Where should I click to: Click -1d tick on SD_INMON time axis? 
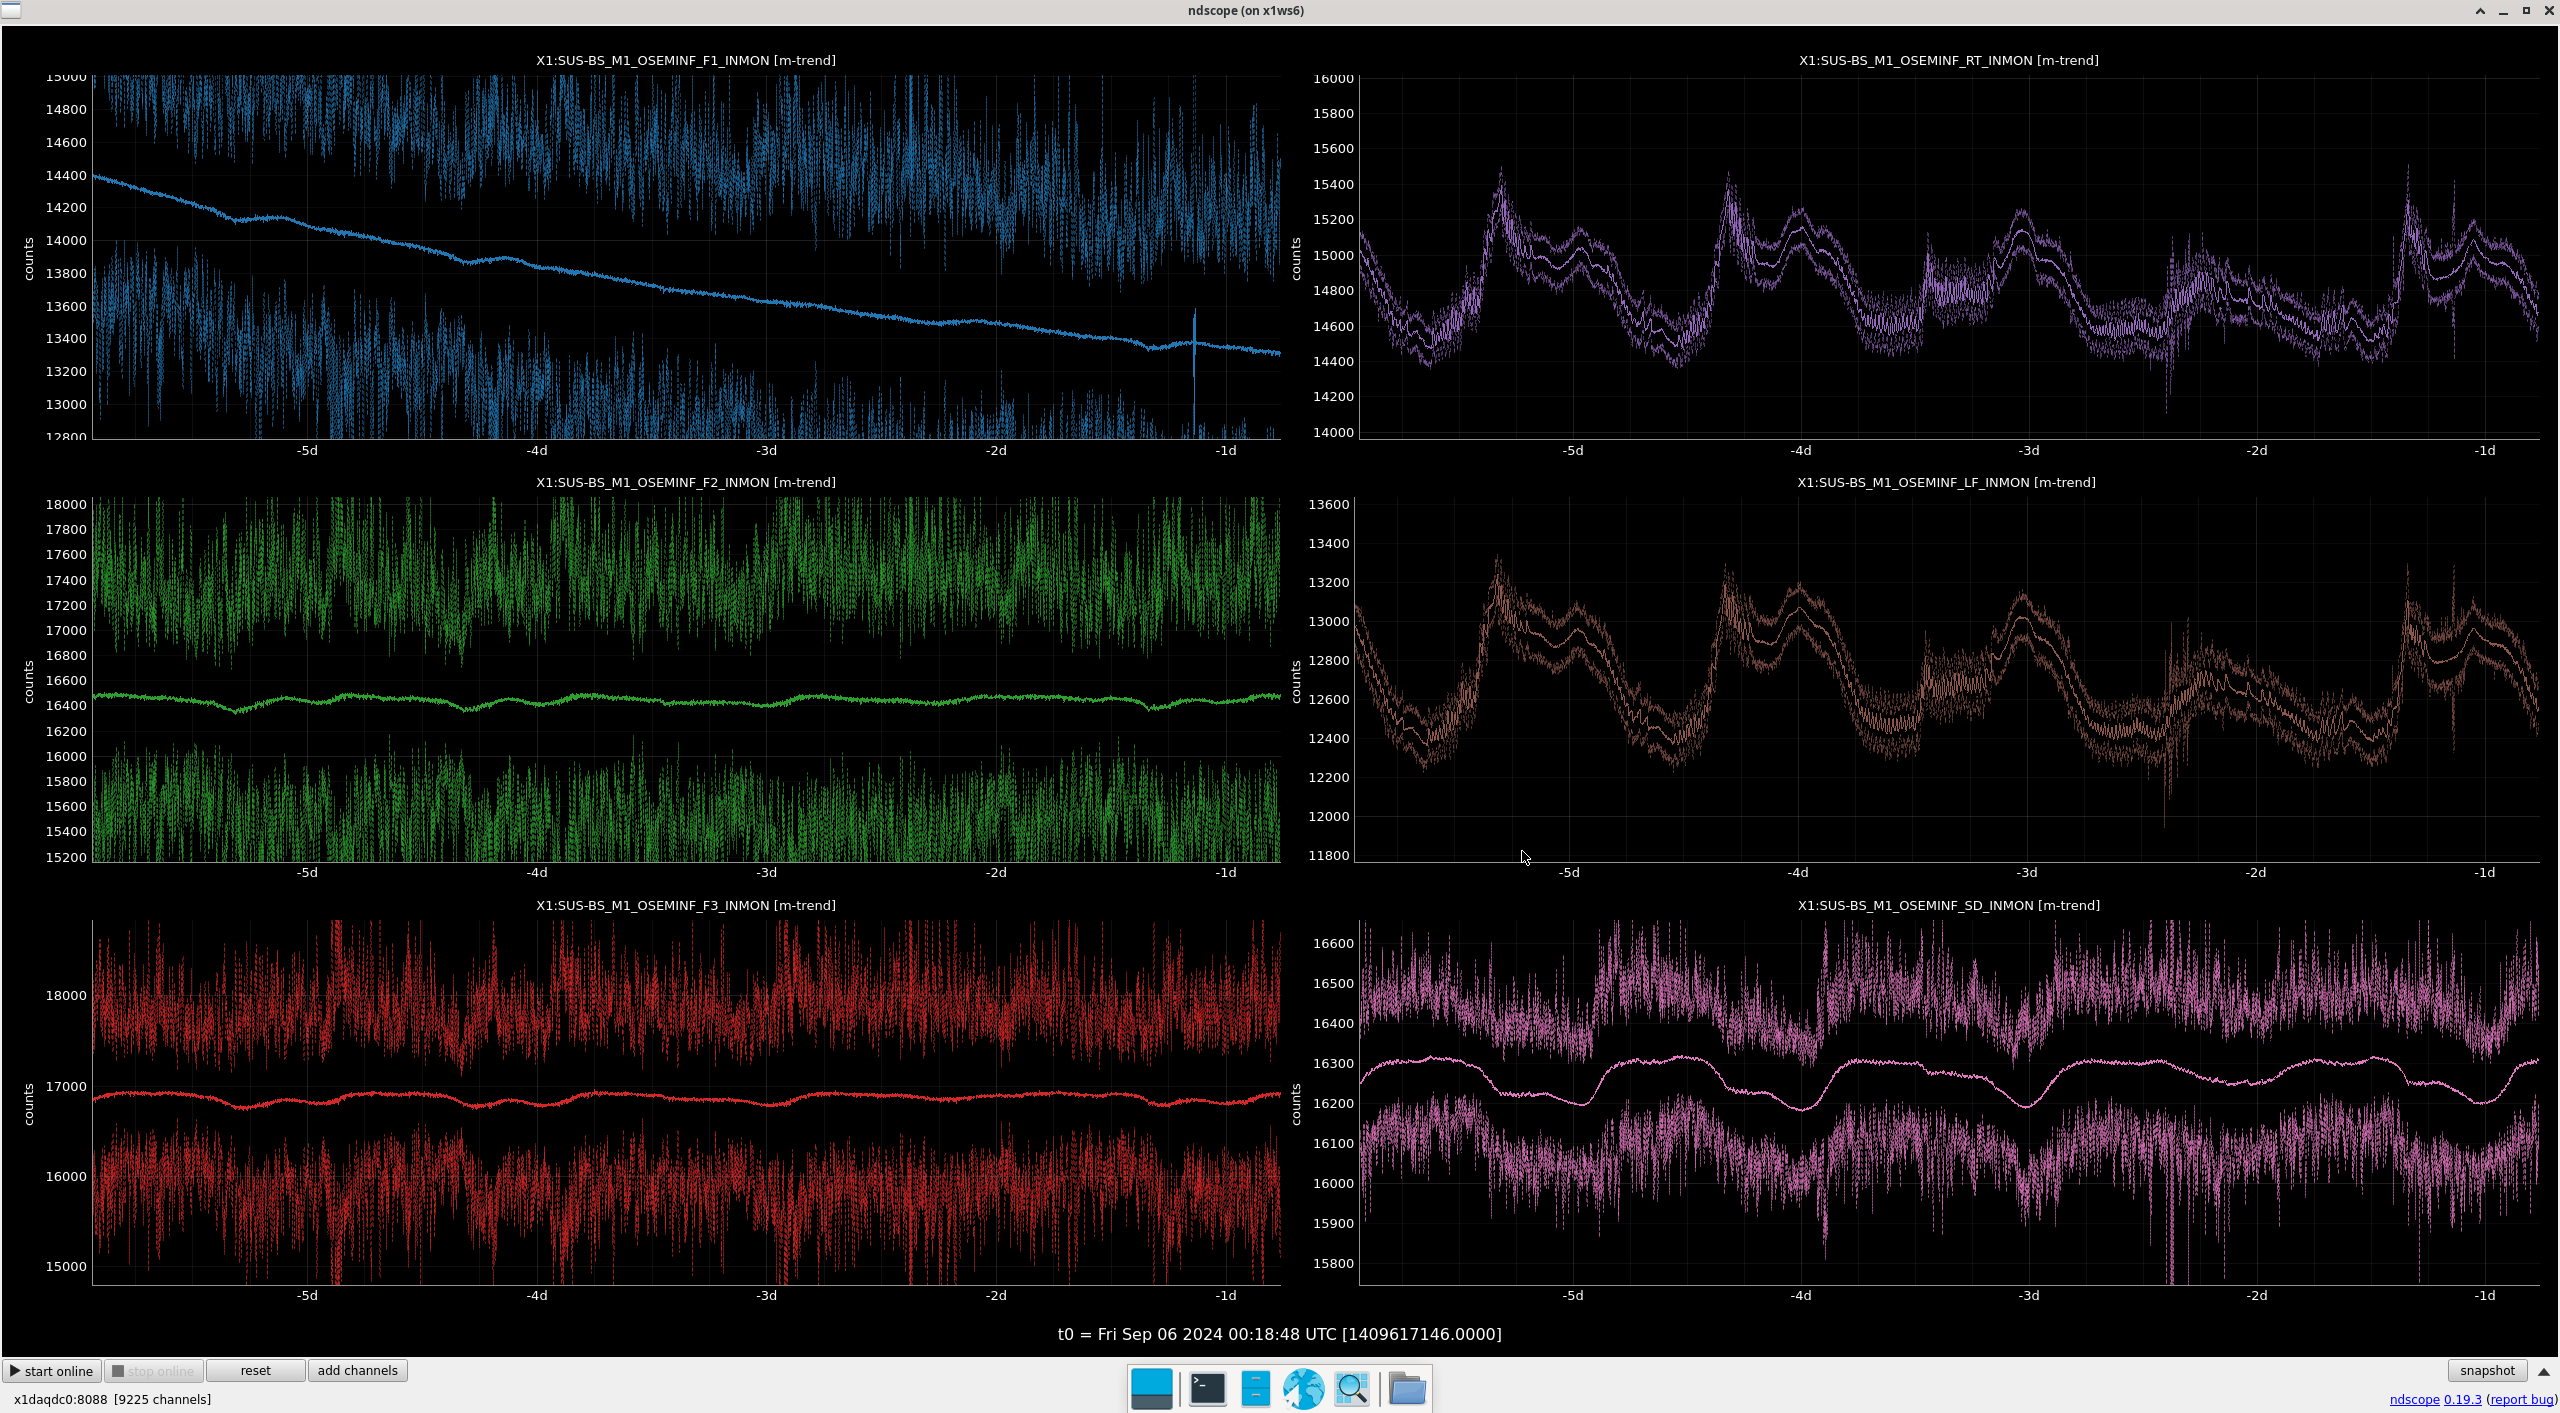[2485, 1295]
